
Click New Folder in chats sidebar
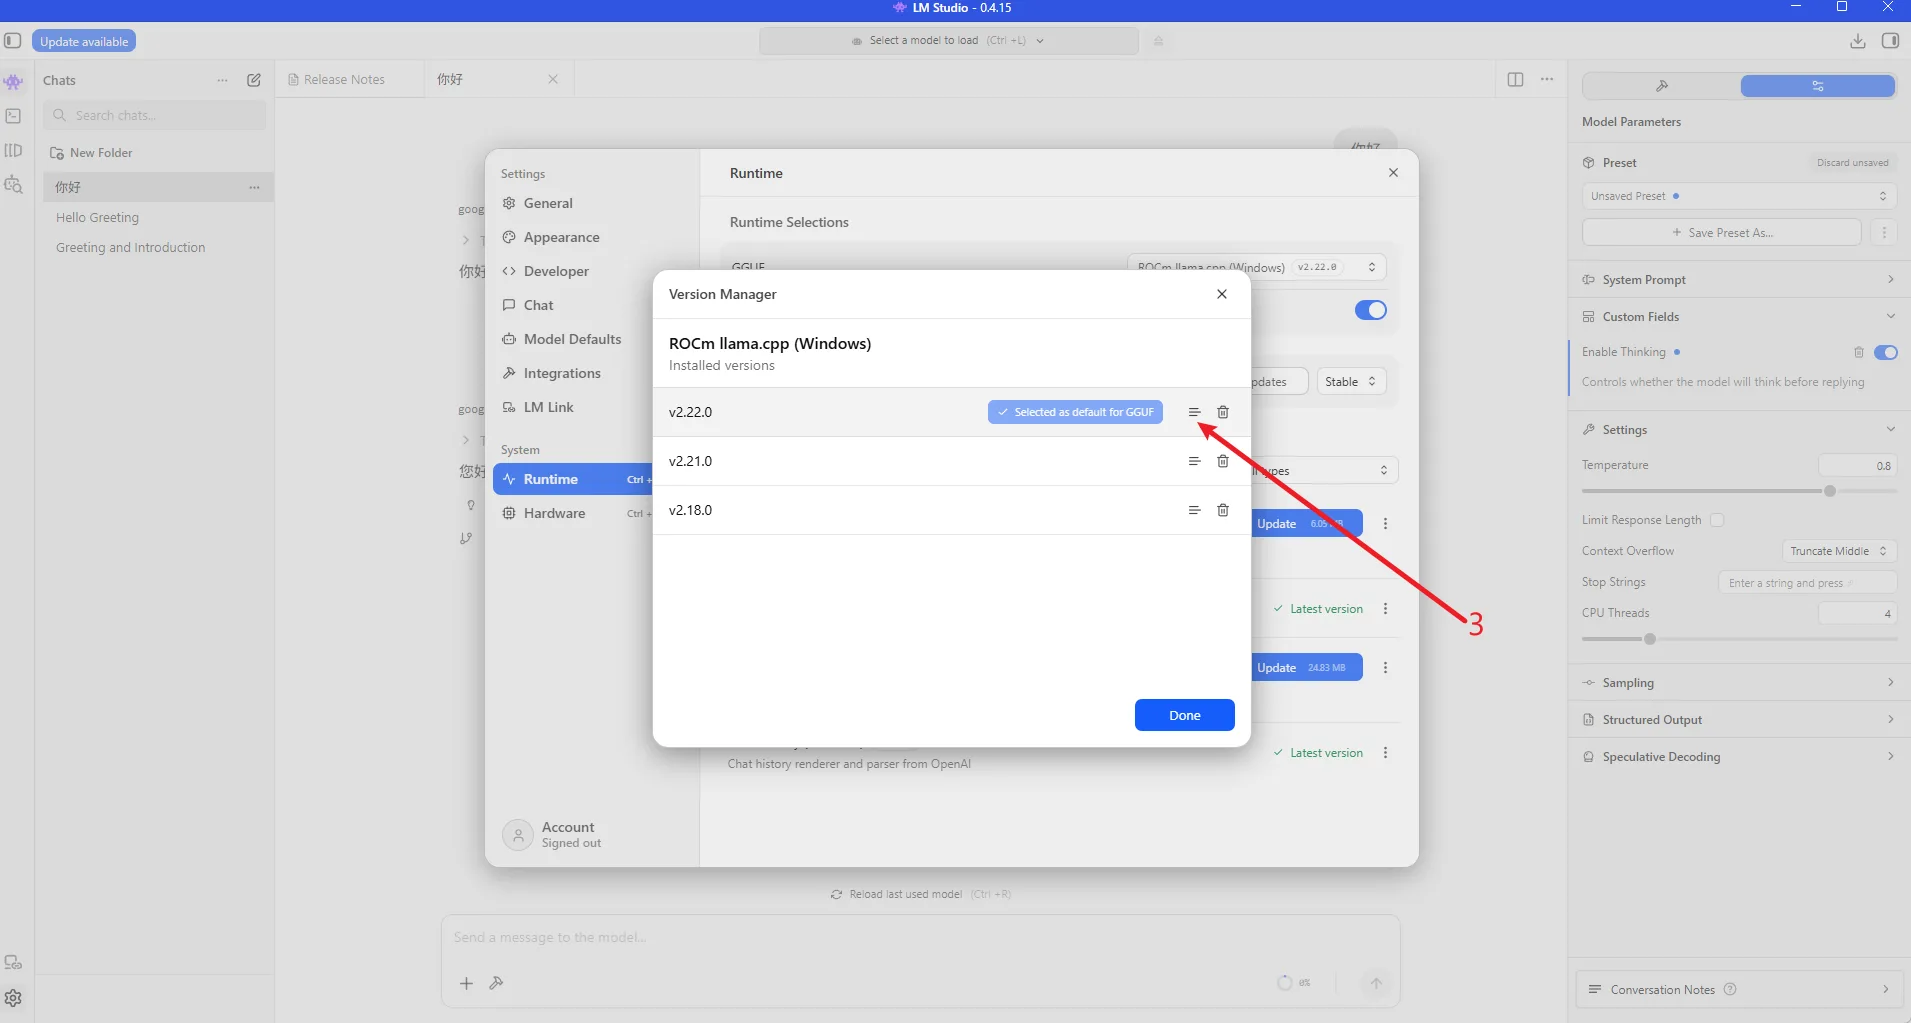[91, 153]
